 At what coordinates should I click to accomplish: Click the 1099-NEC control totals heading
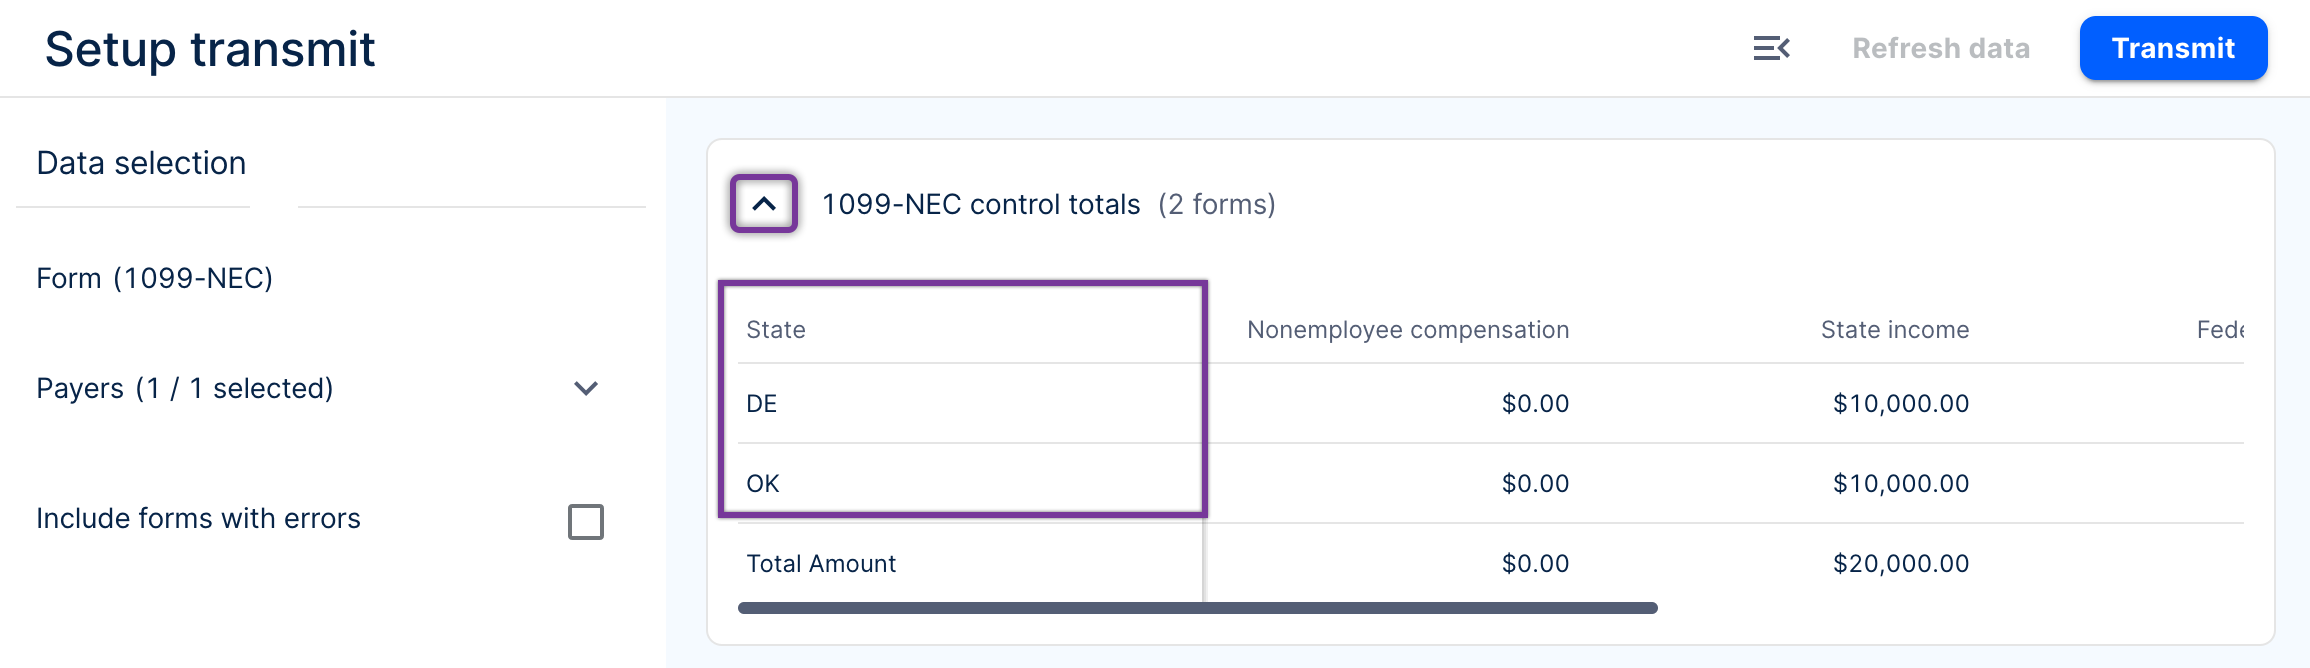(x=981, y=204)
